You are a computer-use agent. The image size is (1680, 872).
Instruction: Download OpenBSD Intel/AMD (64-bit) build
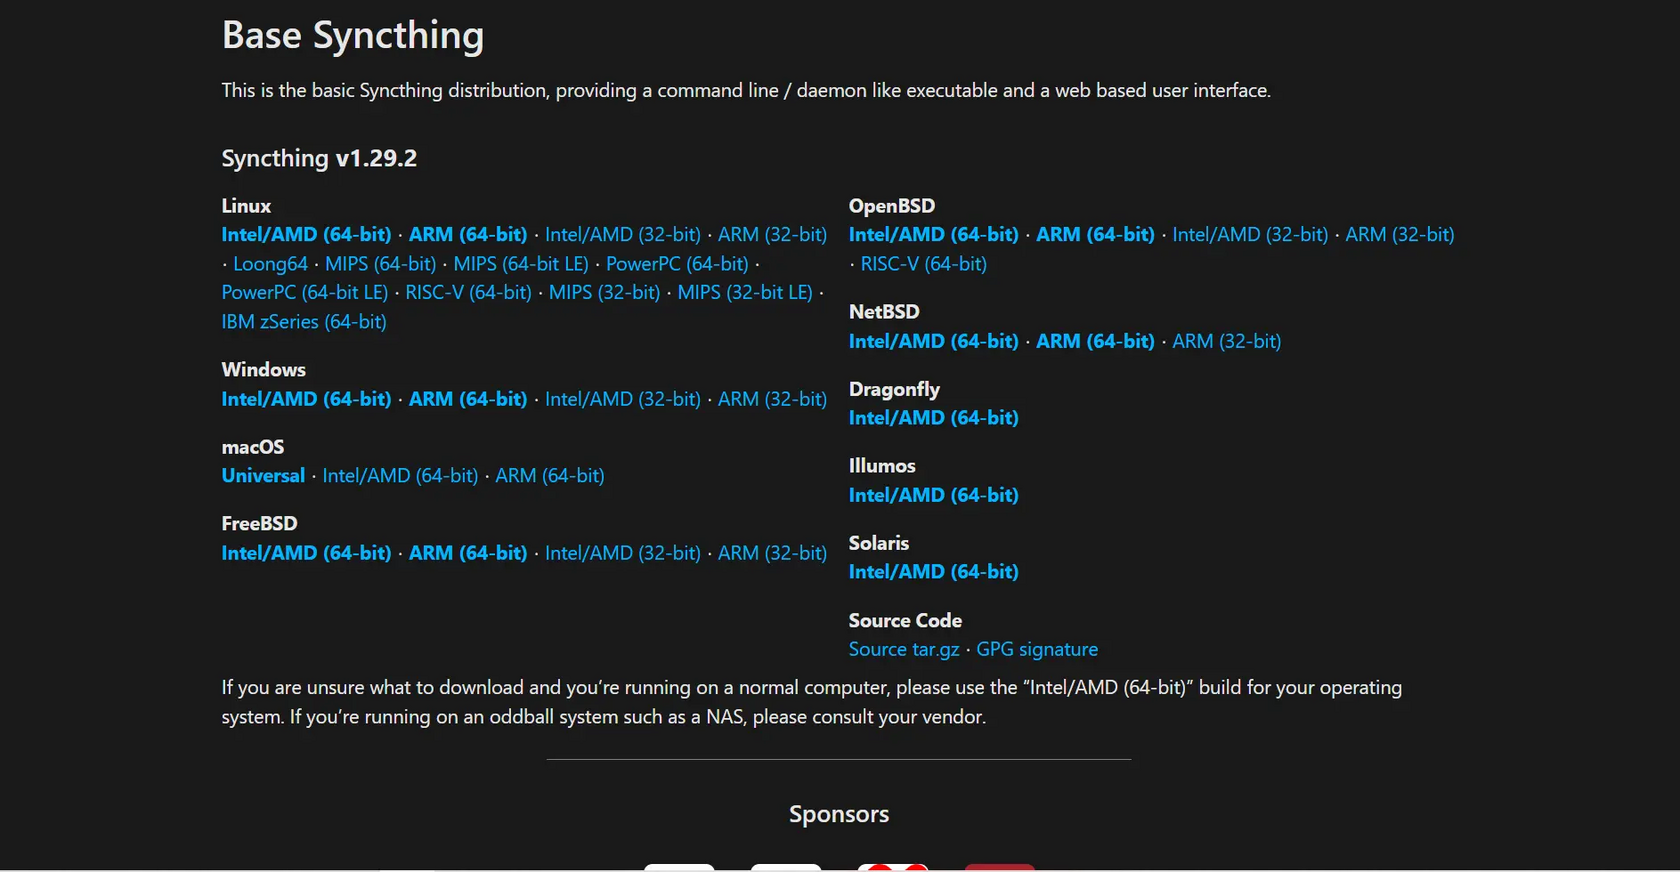click(933, 235)
